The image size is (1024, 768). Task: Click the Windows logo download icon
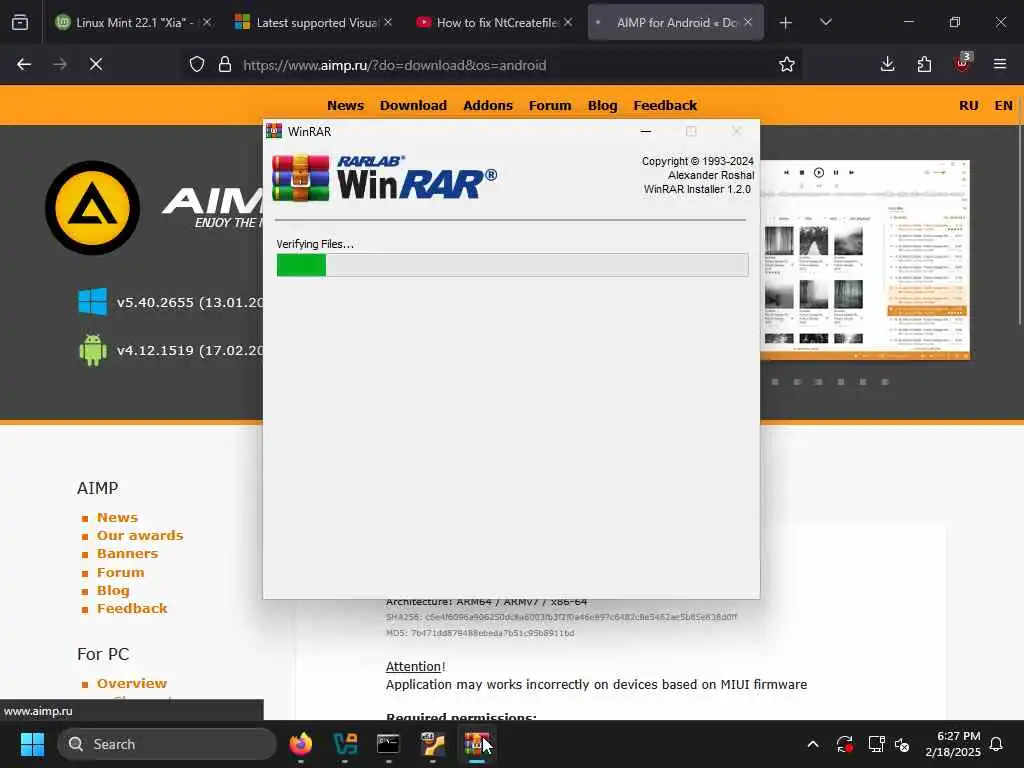click(x=93, y=302)
